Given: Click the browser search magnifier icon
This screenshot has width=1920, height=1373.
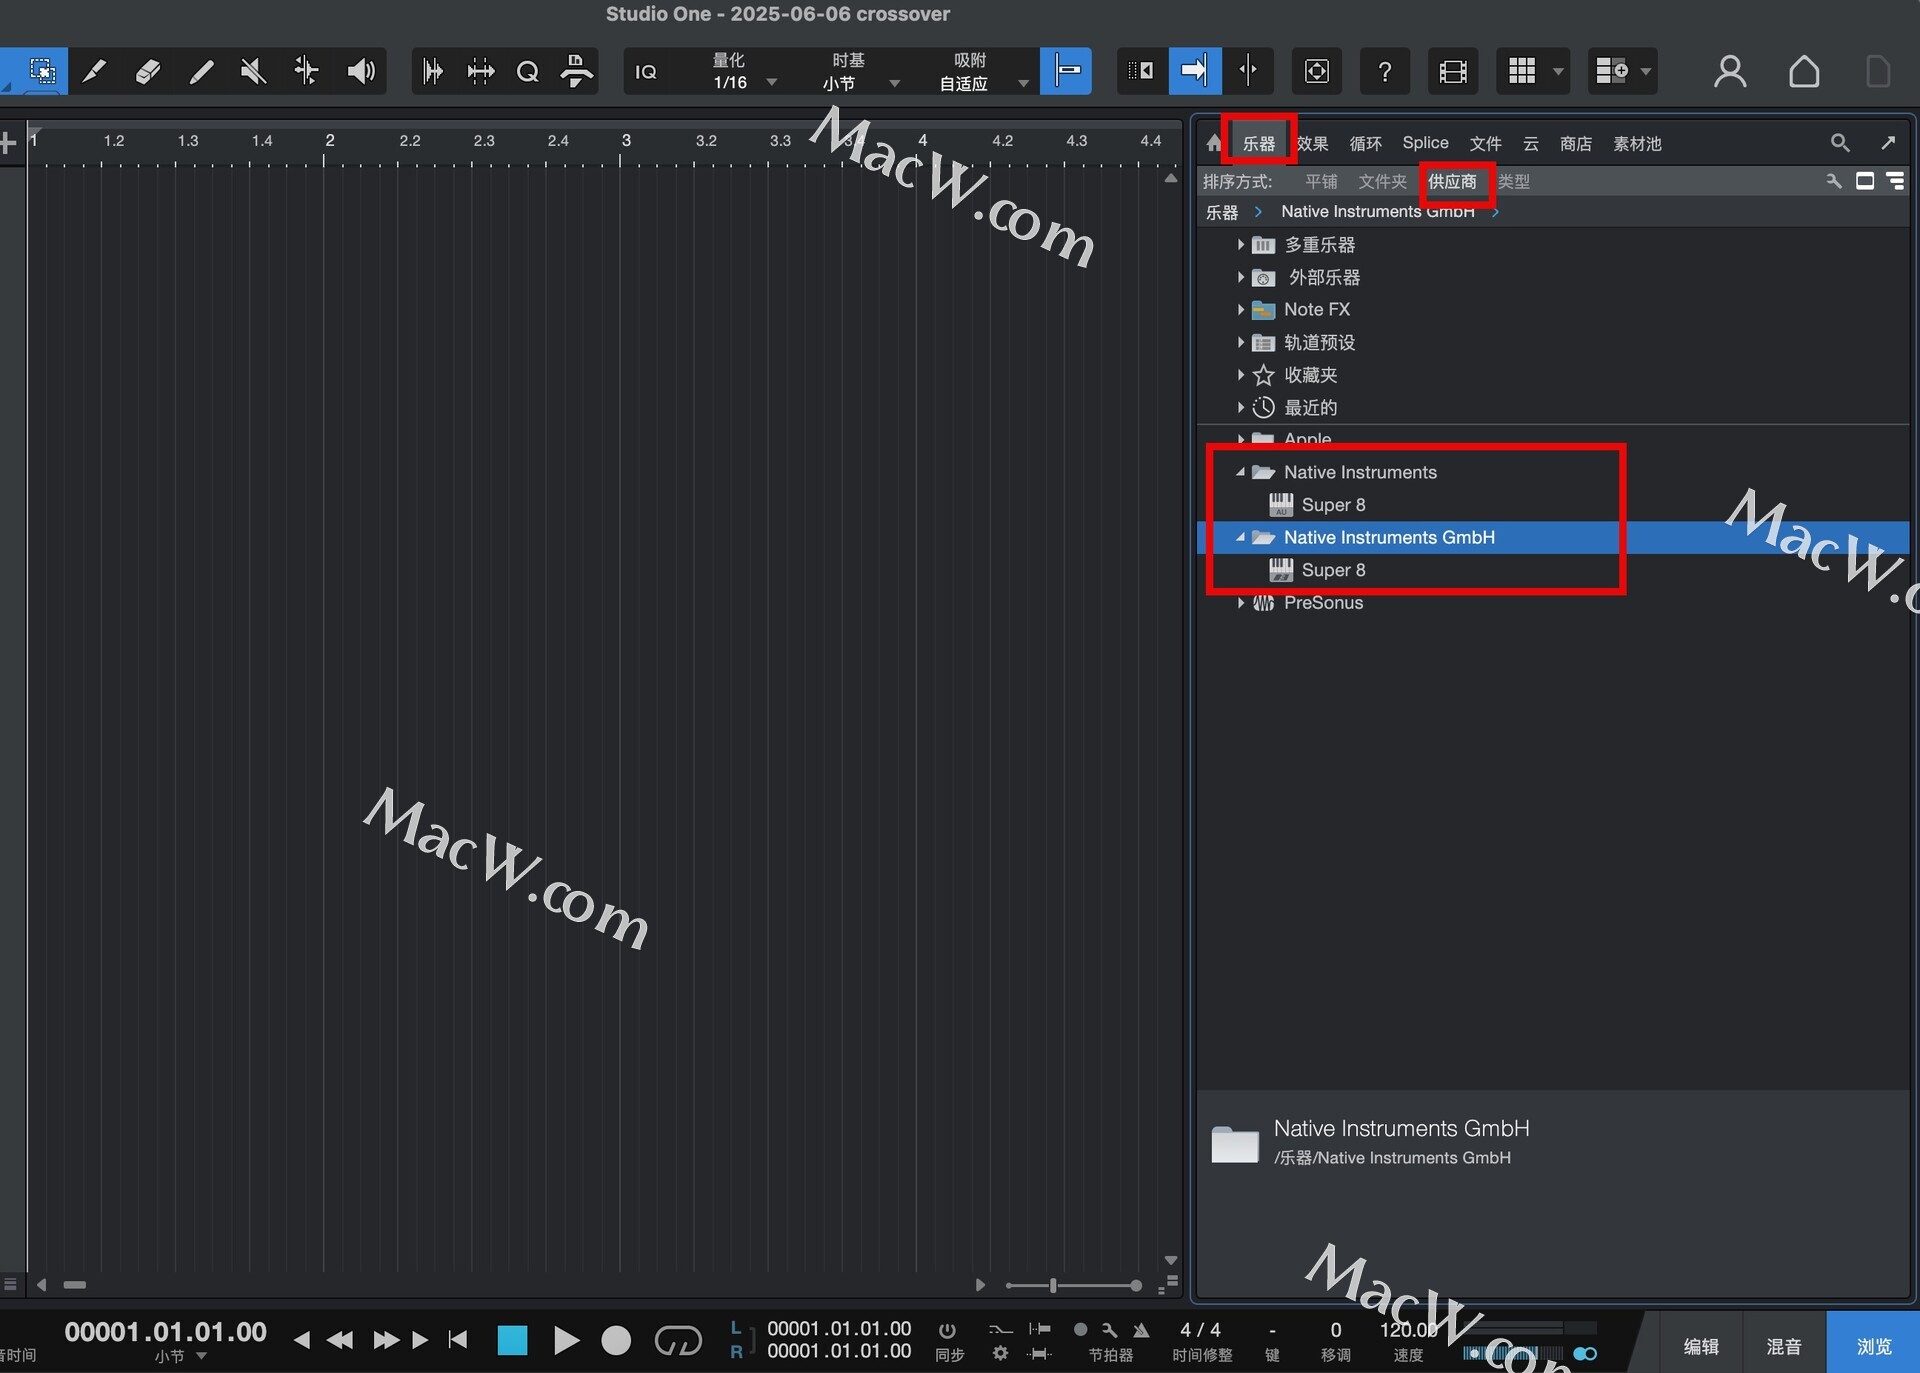Looking at the screenshot, I should 1840,143.
